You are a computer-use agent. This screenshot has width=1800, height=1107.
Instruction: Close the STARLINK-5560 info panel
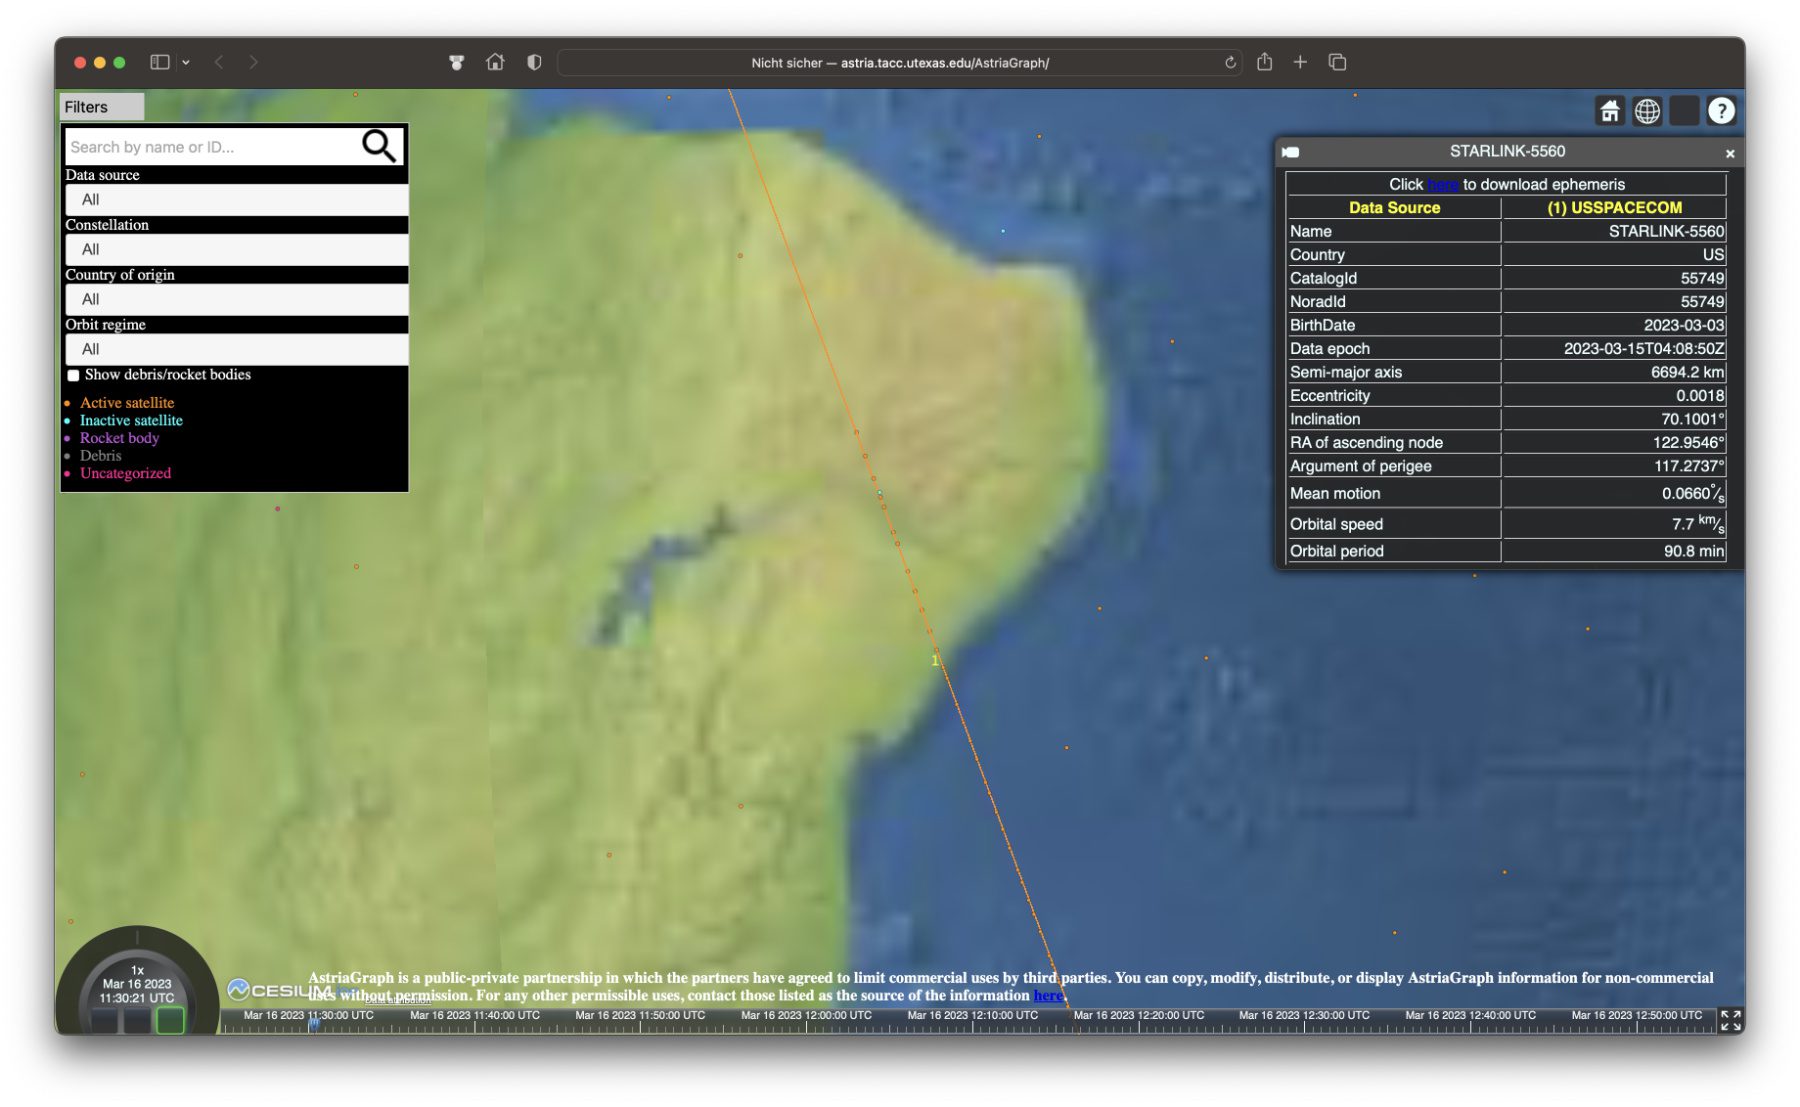point(1730,153)
